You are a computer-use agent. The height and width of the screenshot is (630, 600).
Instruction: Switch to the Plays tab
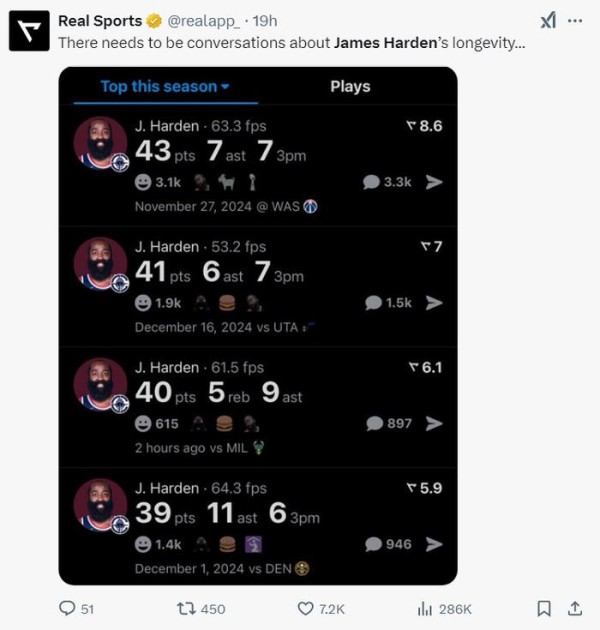point(350,86)
